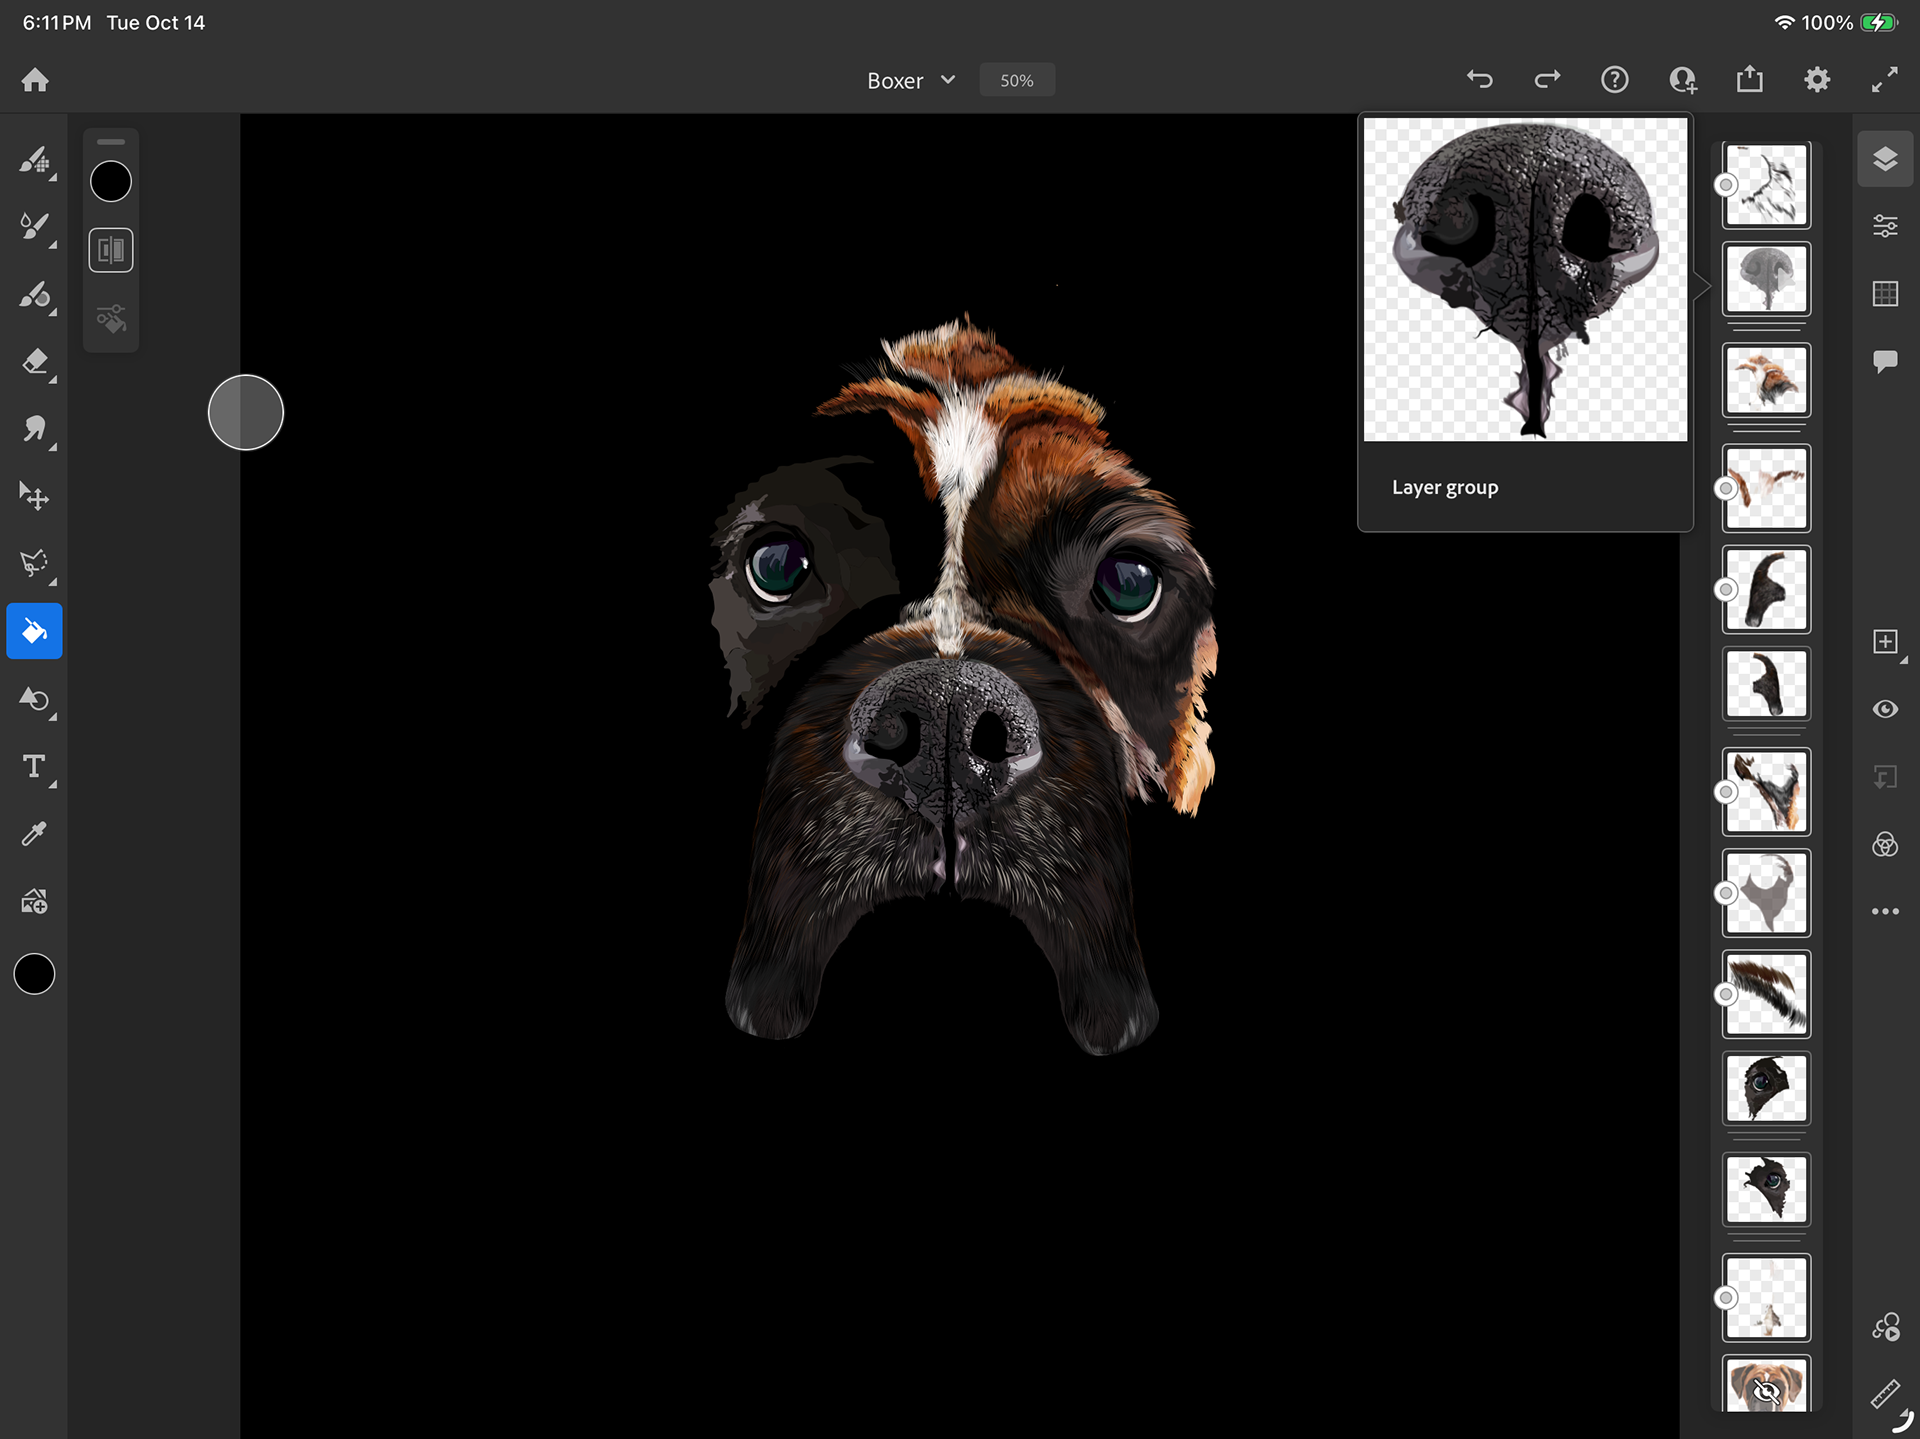Select the nose layer group thumbnail
The image size is (1920, 1439).
1766,279
